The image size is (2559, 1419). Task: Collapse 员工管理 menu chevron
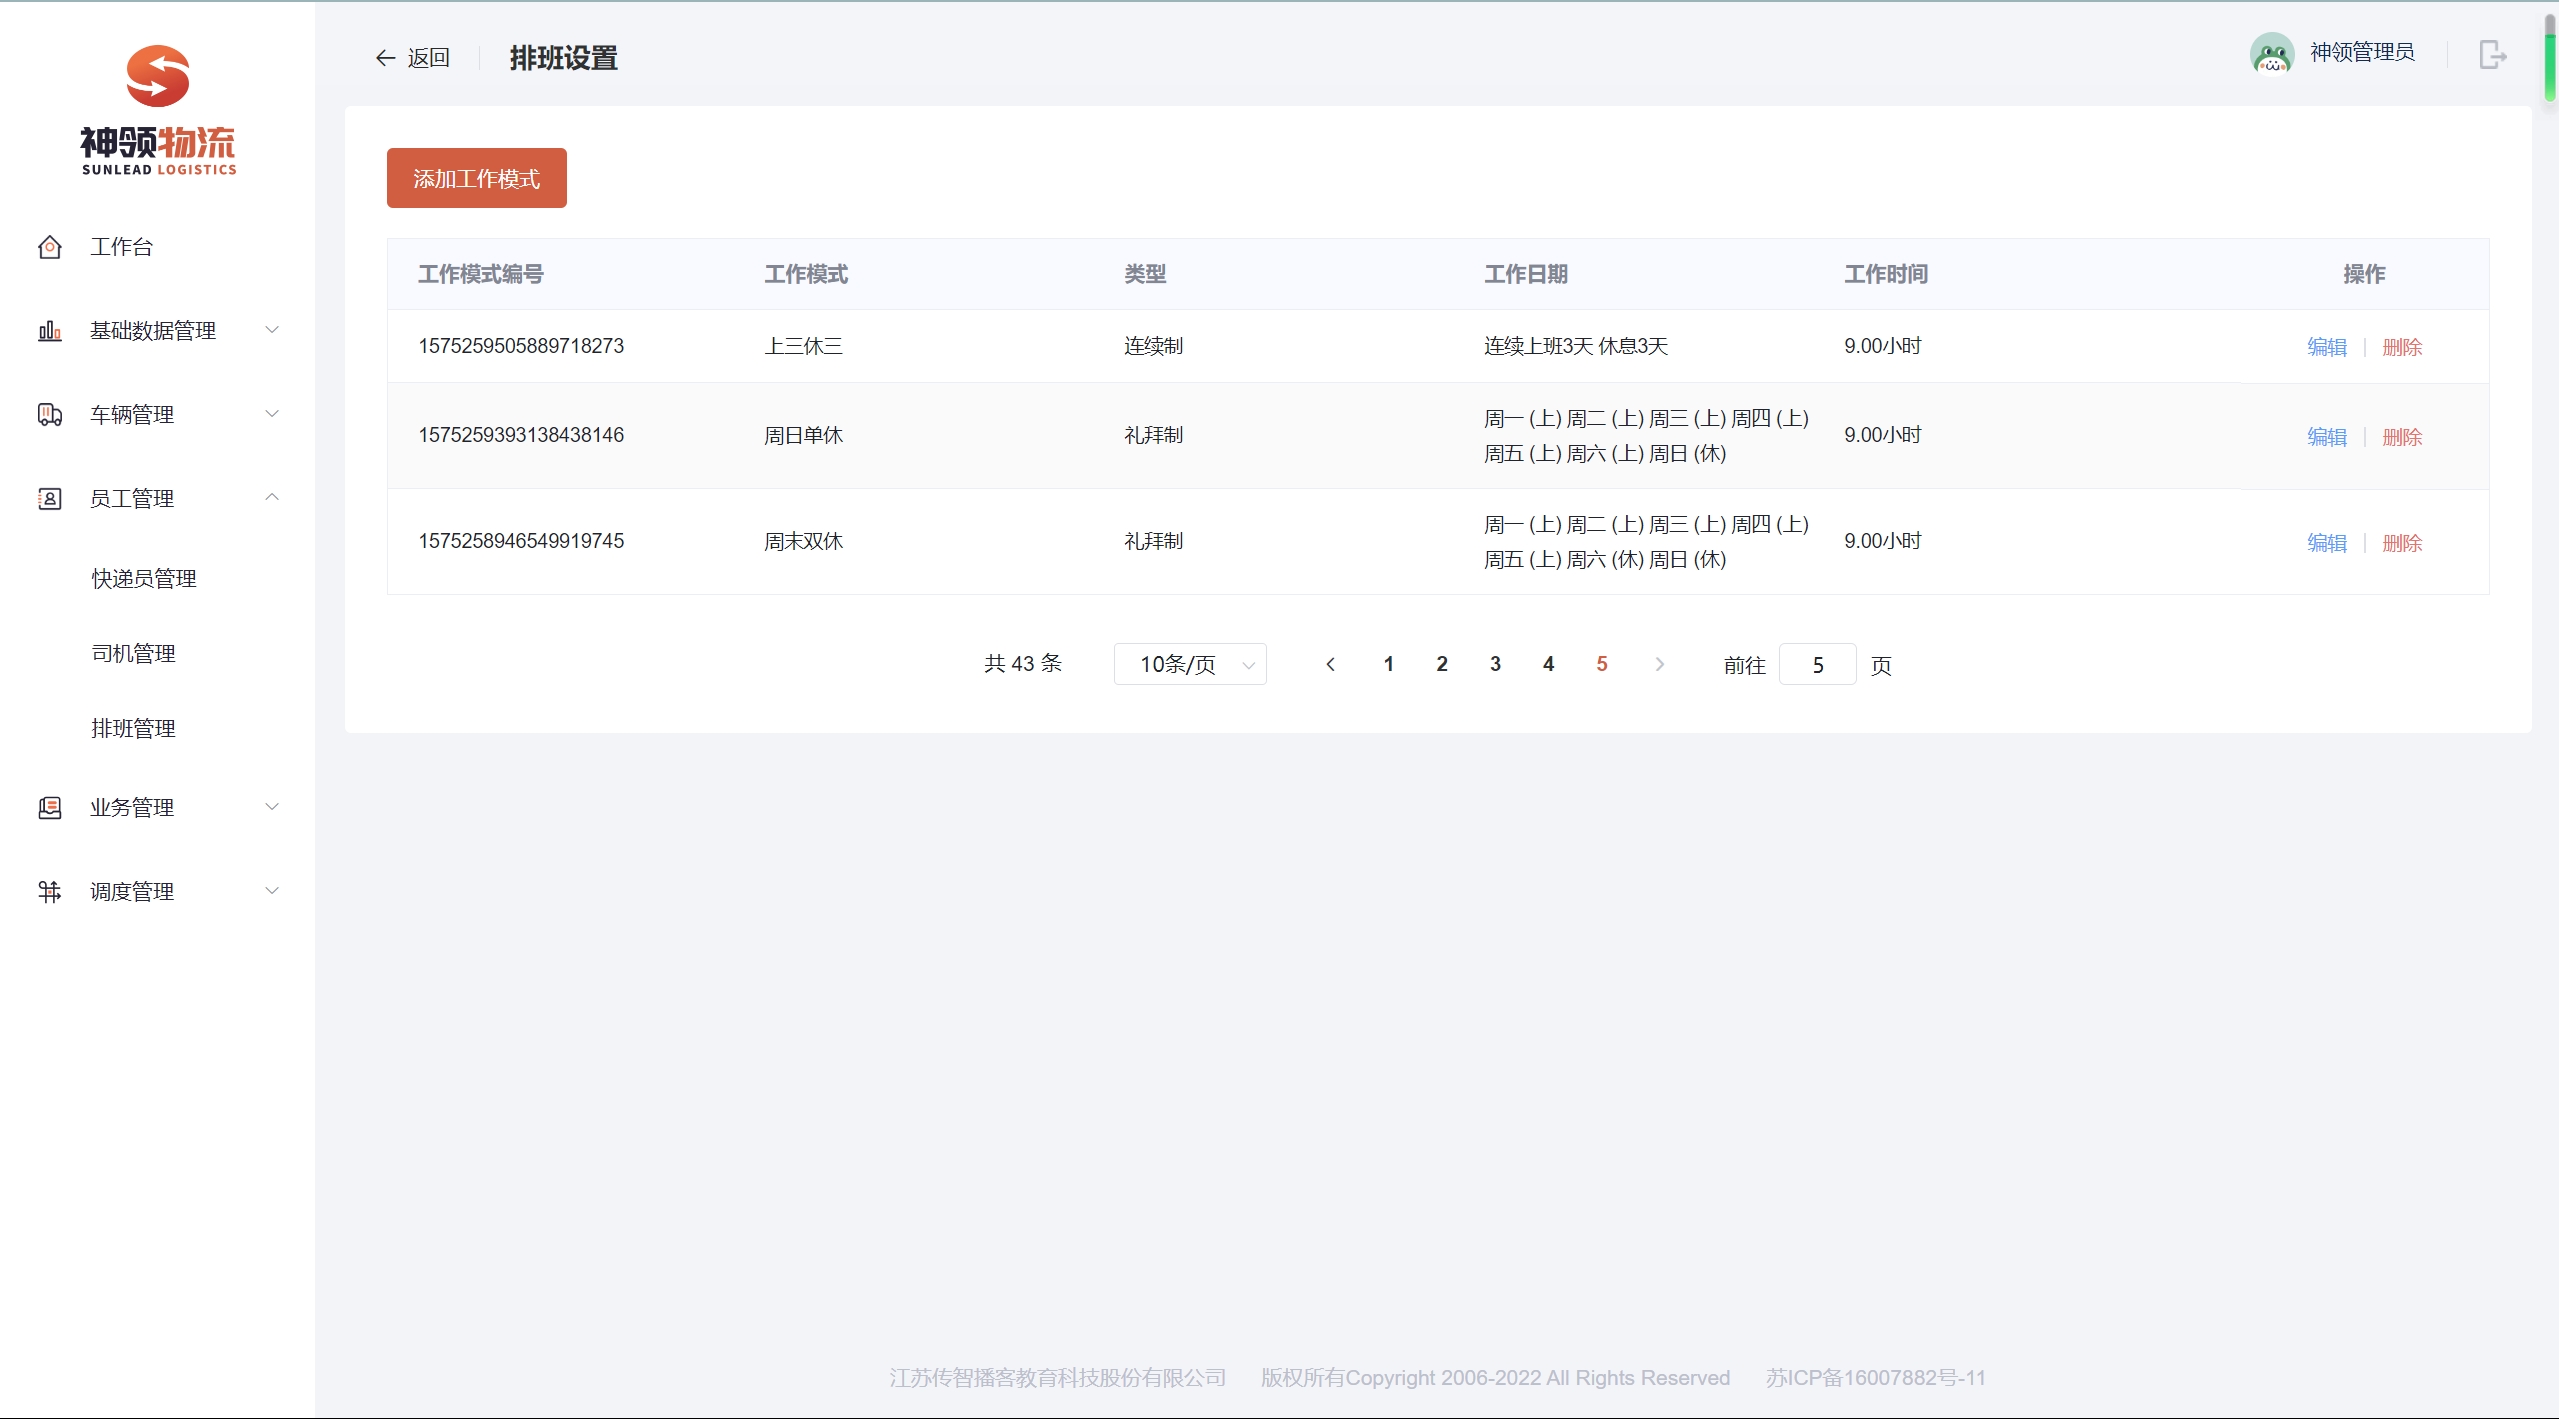tap(272, 497)
